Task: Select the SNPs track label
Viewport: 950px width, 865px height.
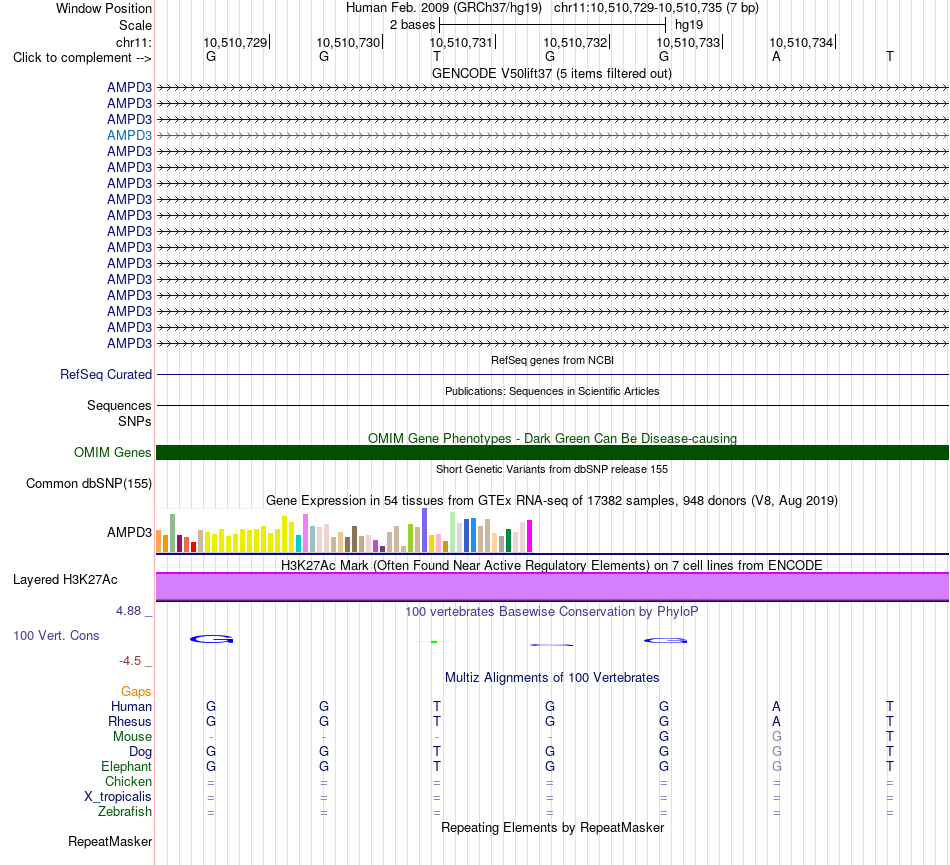Action: pos(135,421)
